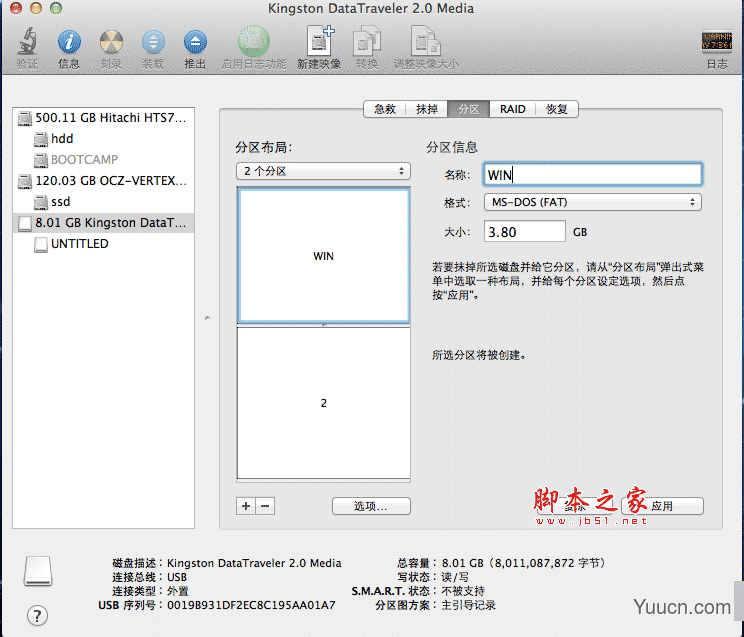Select the UNTITLED volume
This screenshot has width=744, height=637.
pyautogui.click(x=103, y=244)
